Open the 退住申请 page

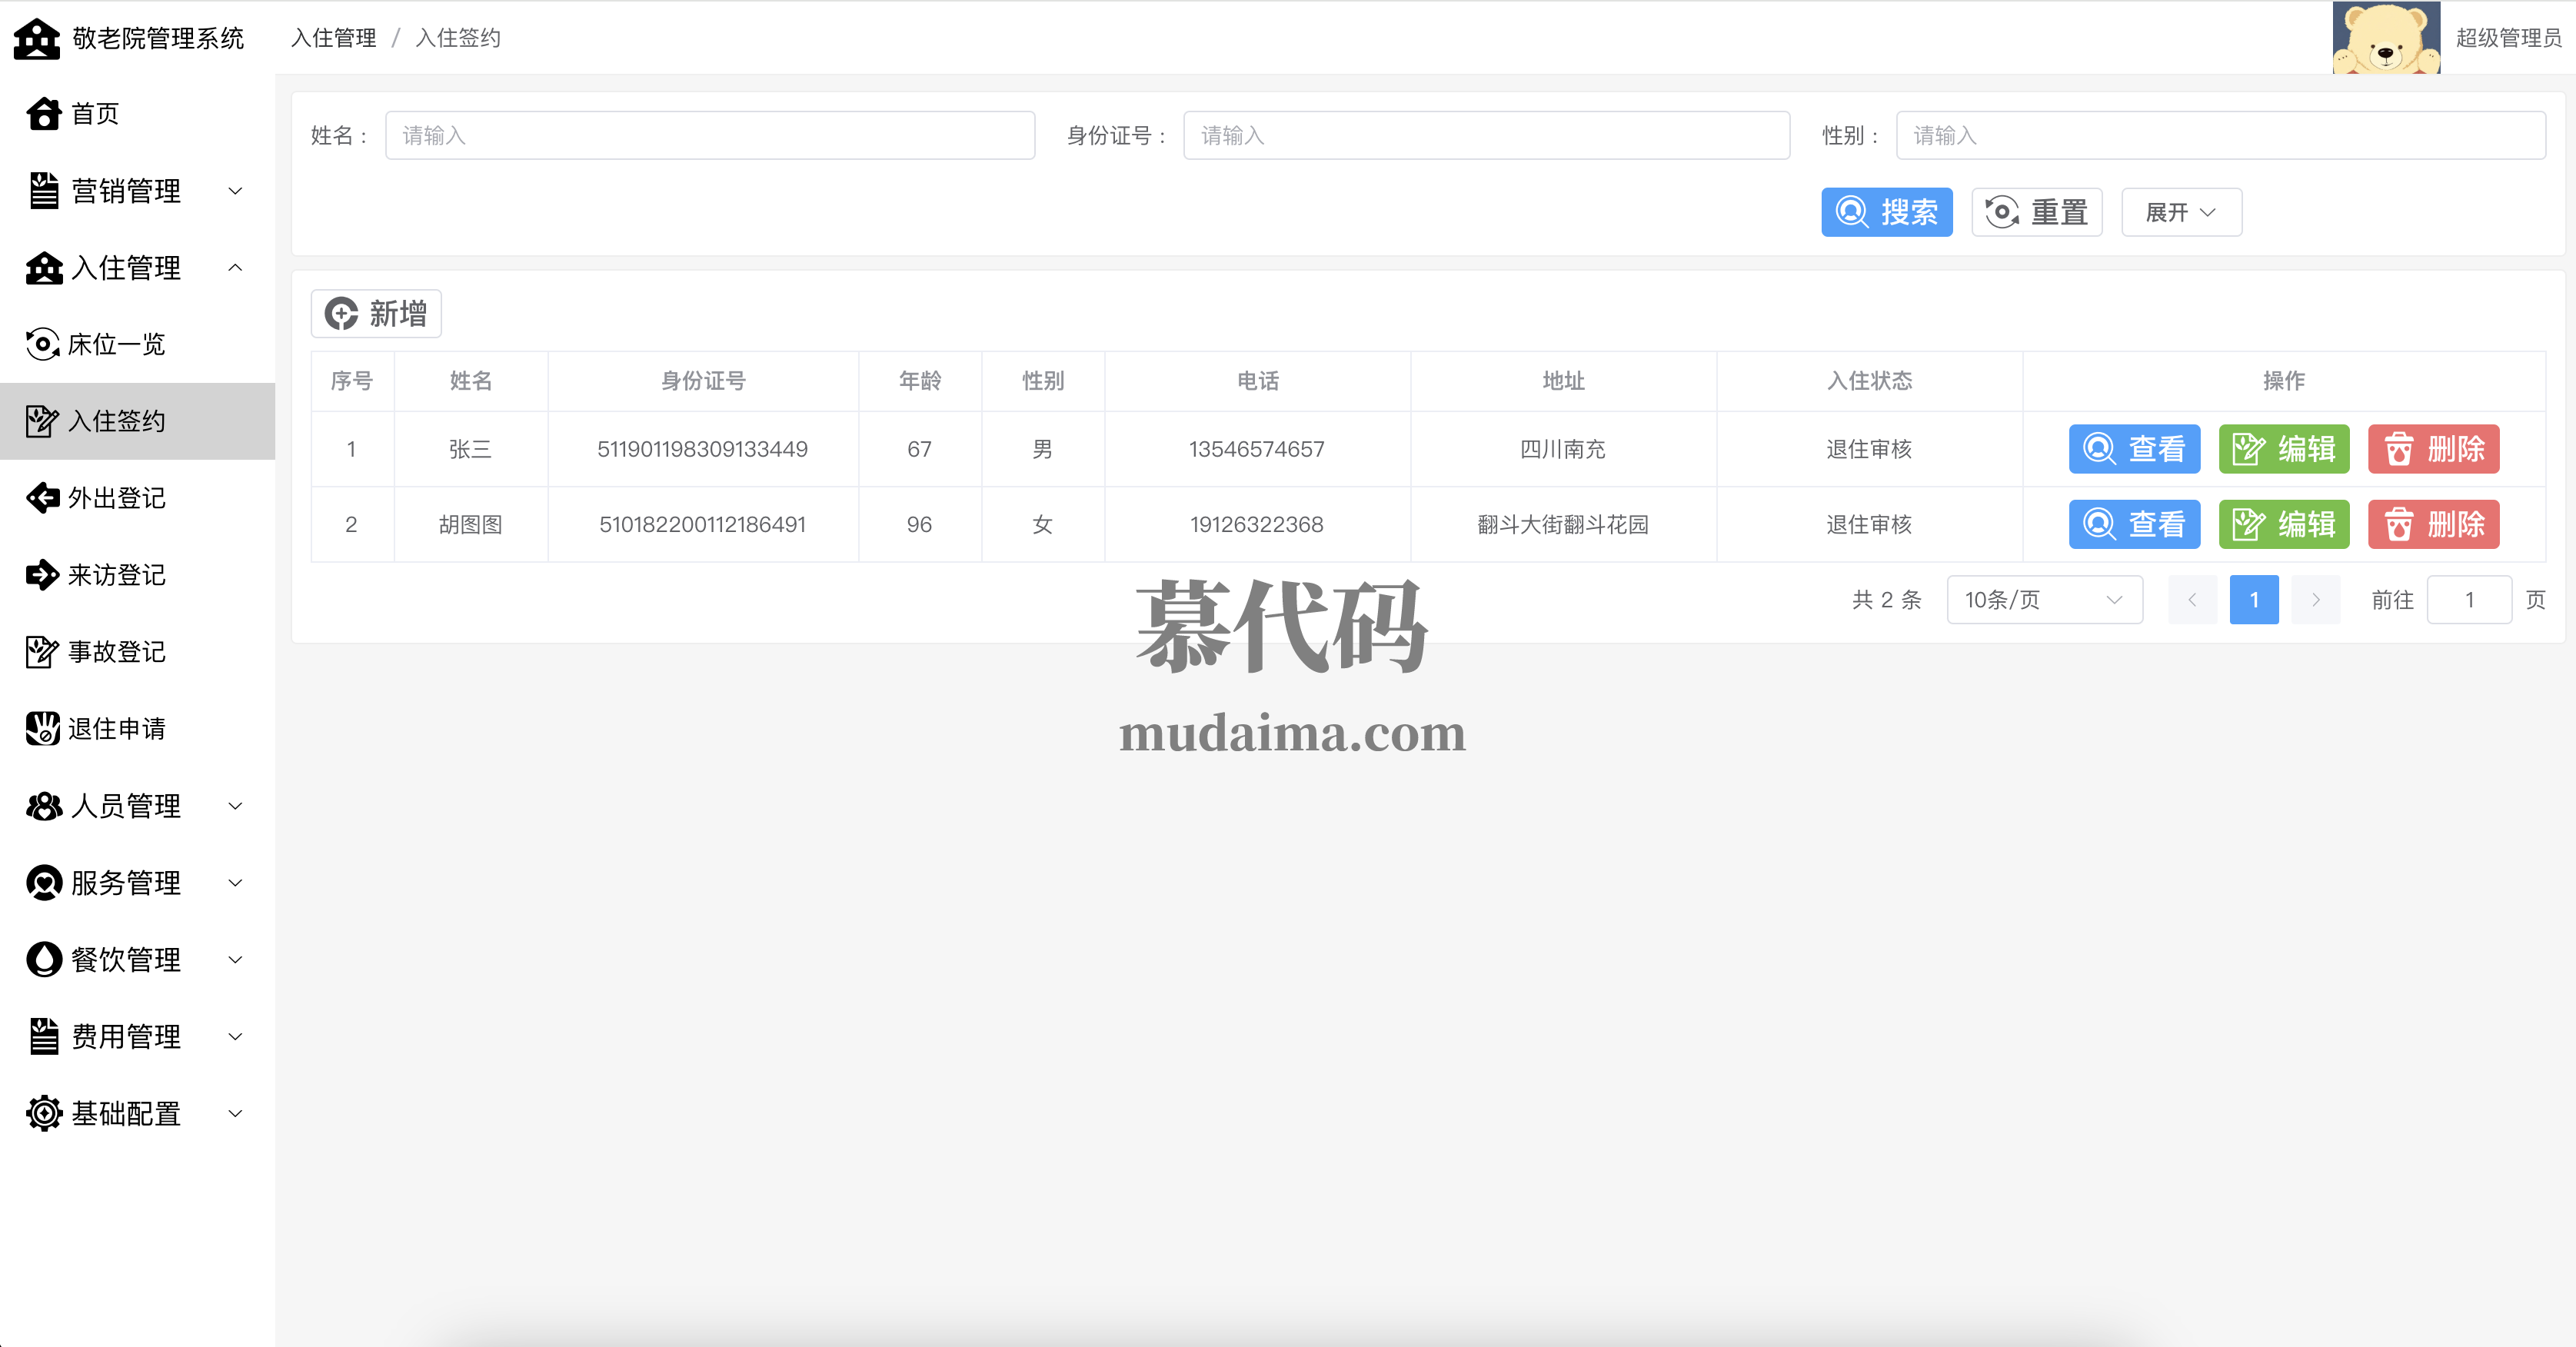click(115, 729)
